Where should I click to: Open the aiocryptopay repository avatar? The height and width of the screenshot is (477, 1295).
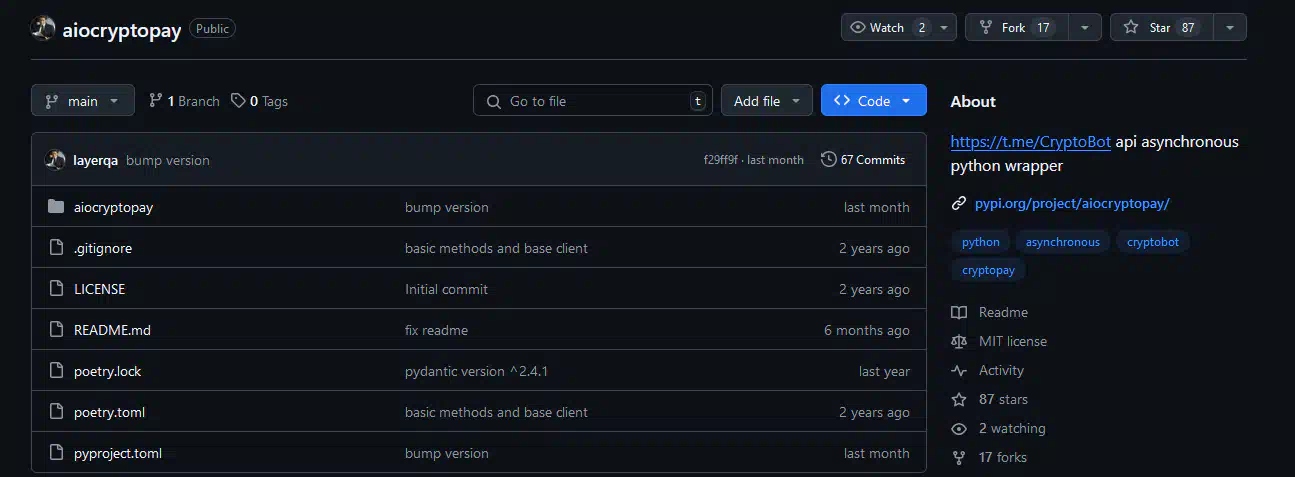[43, 29]
